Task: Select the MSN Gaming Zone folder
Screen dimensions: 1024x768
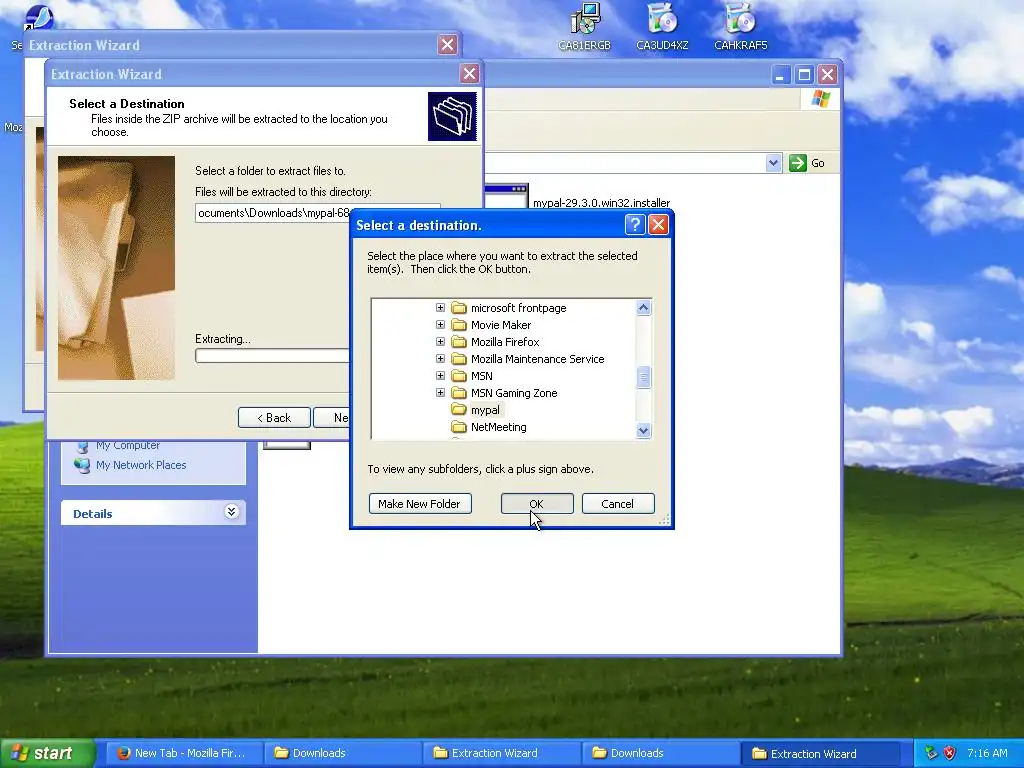Action: (514, 392)
